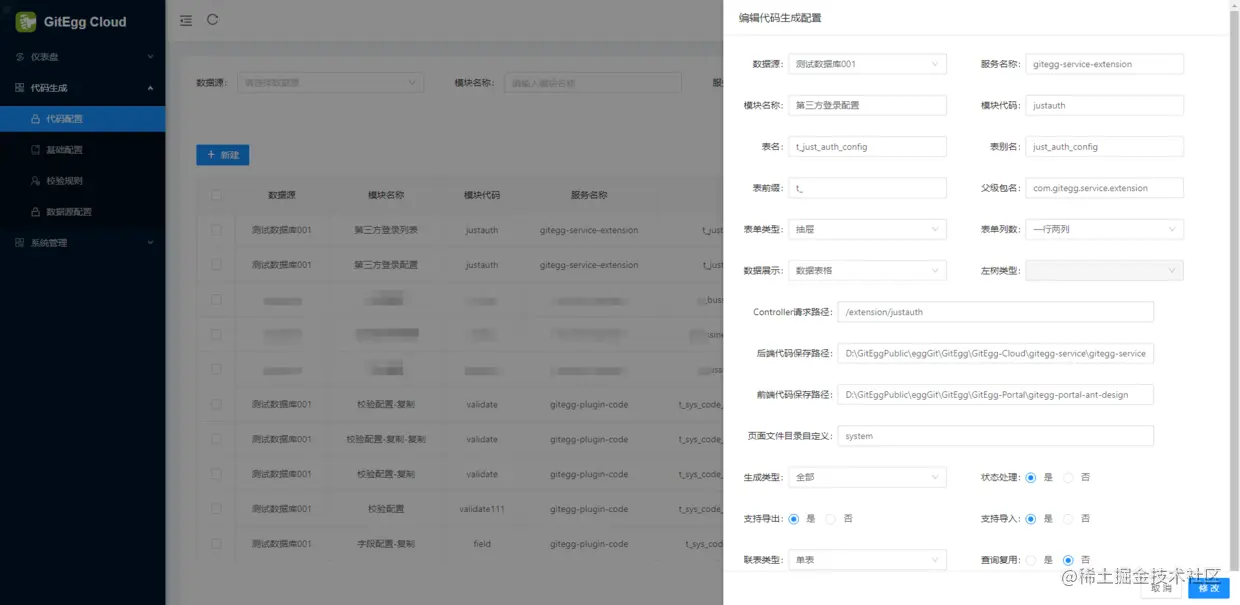Image resolution: width=1240 pixels, height=605 pixels.
Task: Click the icon beside 基础配置
Action: coord(36,150)
